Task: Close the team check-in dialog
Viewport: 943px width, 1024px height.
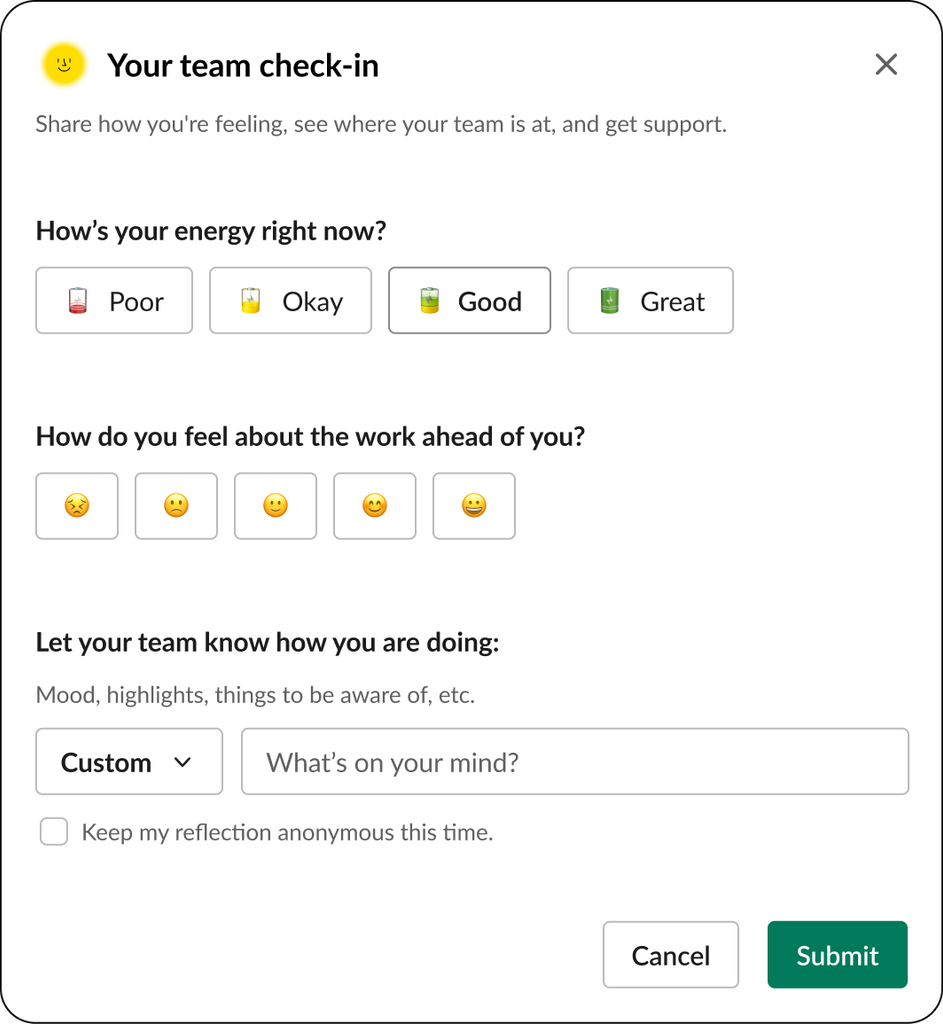Action: pos(886,65)
